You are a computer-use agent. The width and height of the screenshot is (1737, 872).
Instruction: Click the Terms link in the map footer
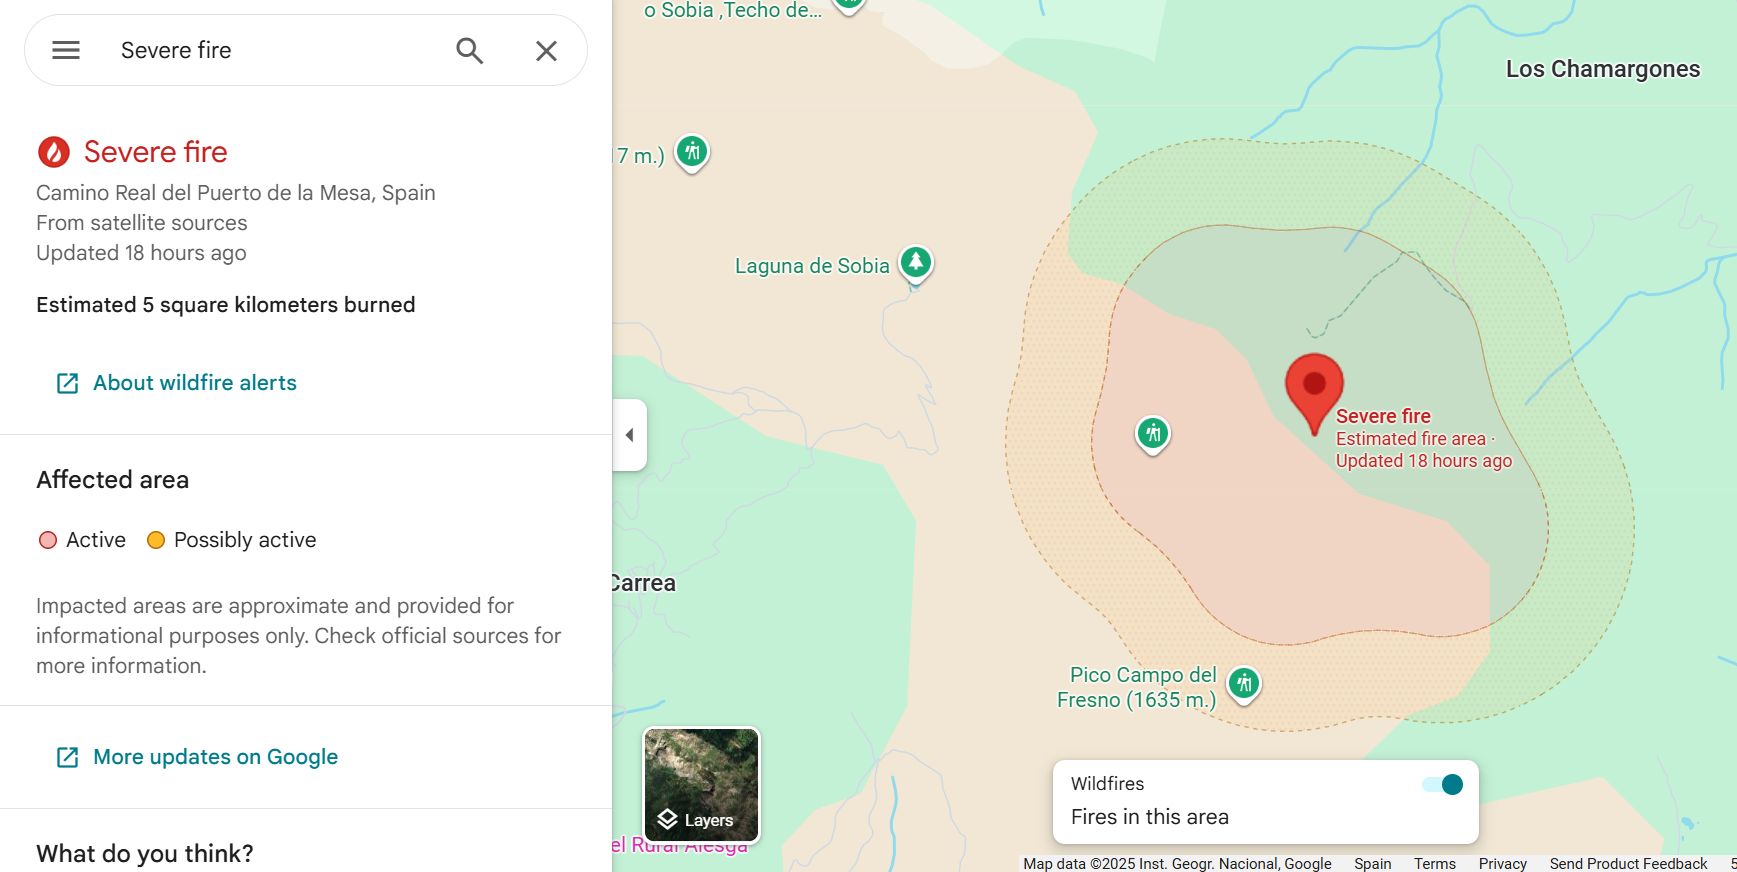coord(1434,863)
